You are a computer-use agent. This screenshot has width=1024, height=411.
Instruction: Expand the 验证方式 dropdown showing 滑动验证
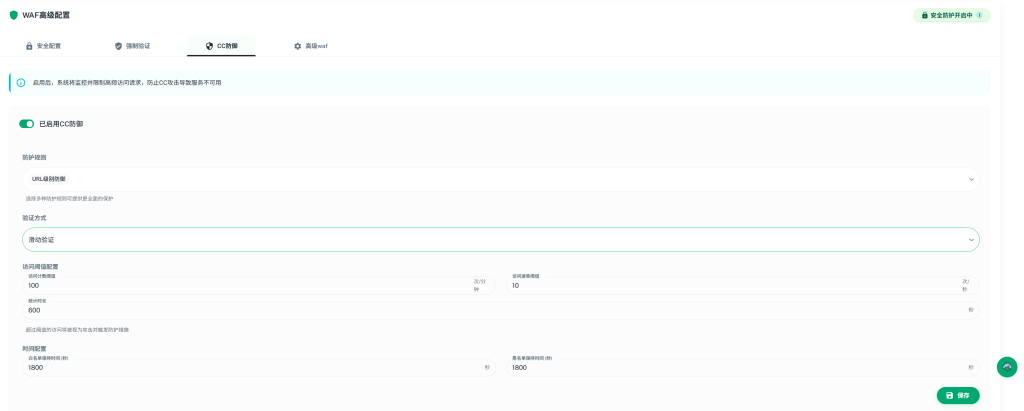pyautogui.click(x=971, y=240)
